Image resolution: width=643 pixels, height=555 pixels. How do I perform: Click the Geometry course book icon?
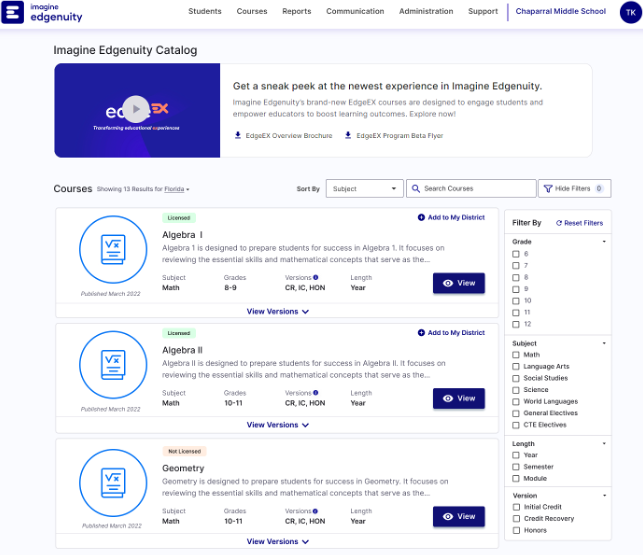click(111, 482)
